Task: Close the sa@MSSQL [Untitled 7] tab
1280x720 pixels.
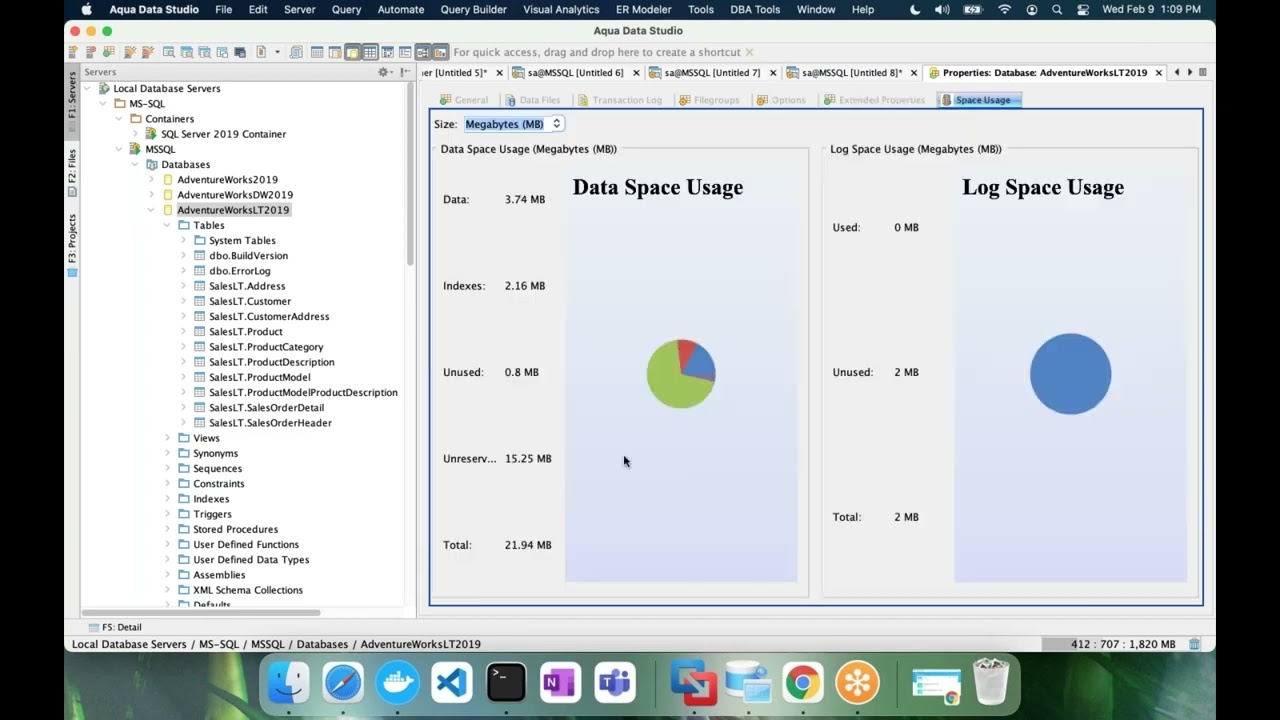Action: 774,73
